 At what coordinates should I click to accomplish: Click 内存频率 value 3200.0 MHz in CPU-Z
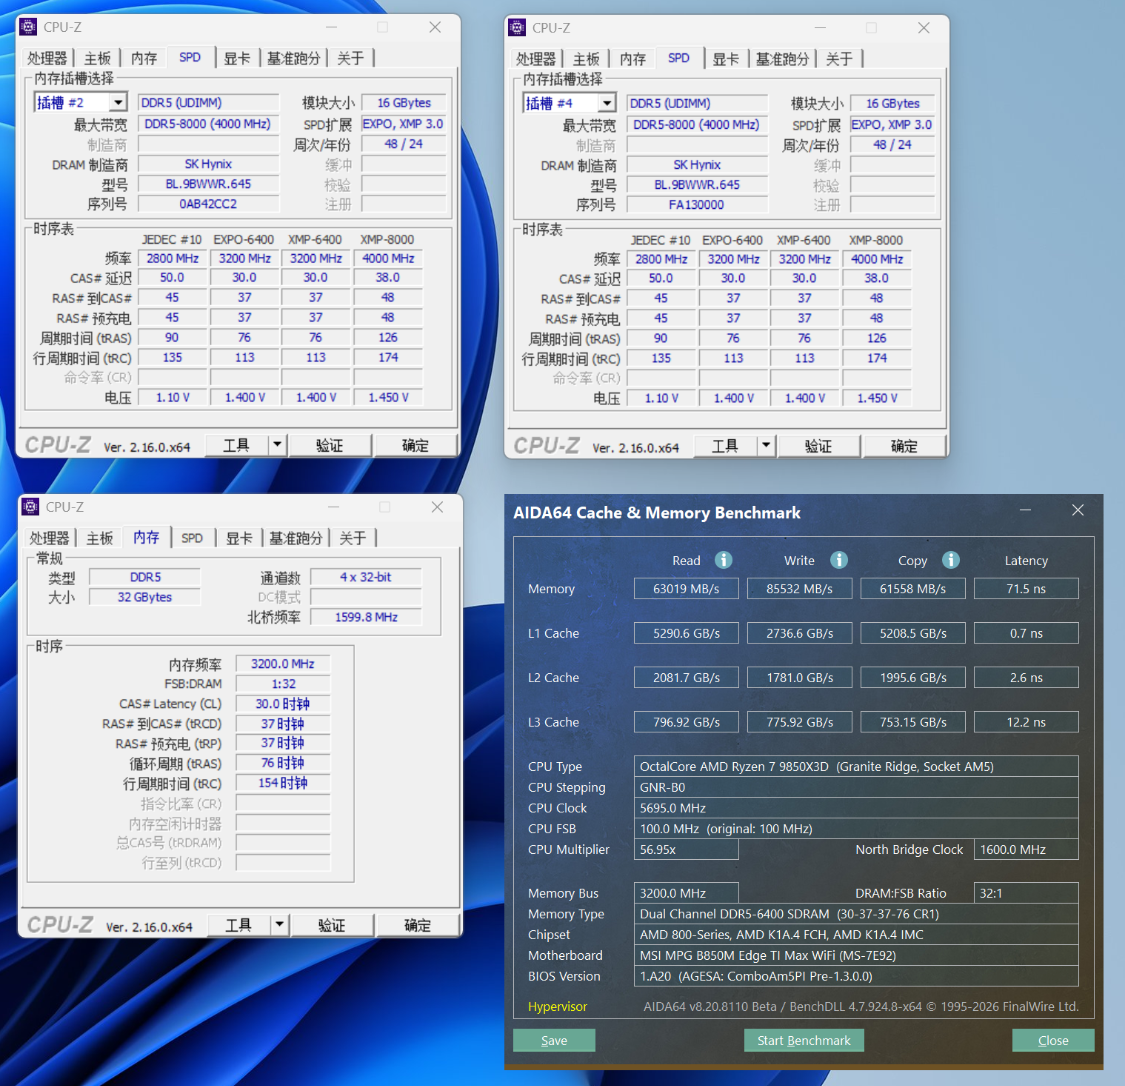[x=283, y=664]
